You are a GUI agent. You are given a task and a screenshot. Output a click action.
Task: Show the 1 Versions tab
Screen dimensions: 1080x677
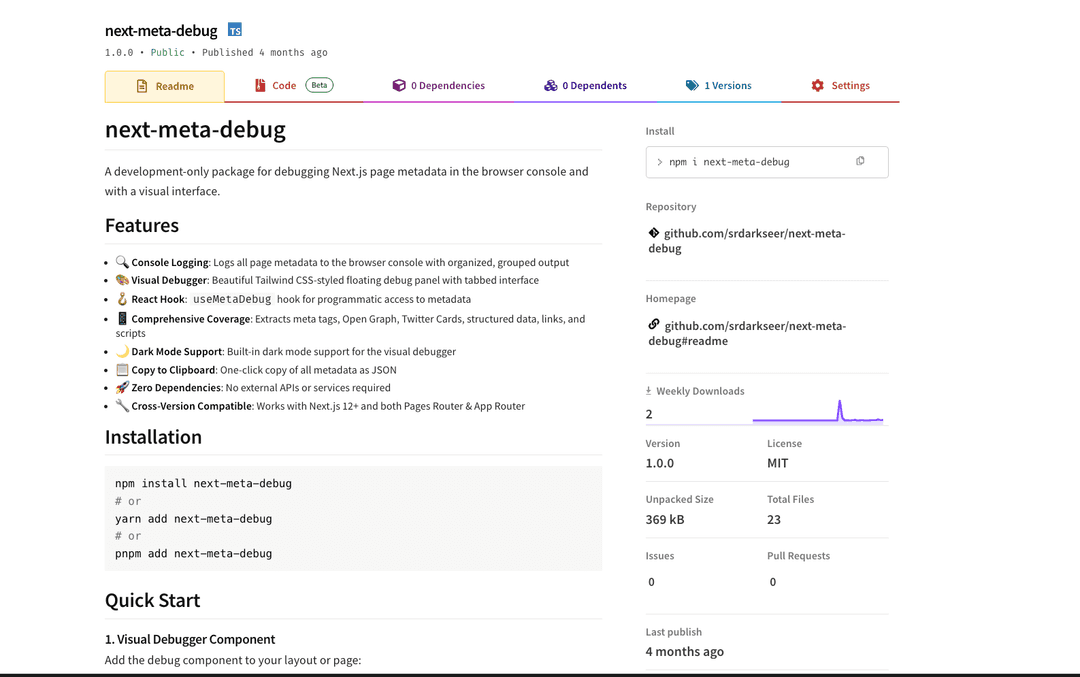[x=727, y=86]
